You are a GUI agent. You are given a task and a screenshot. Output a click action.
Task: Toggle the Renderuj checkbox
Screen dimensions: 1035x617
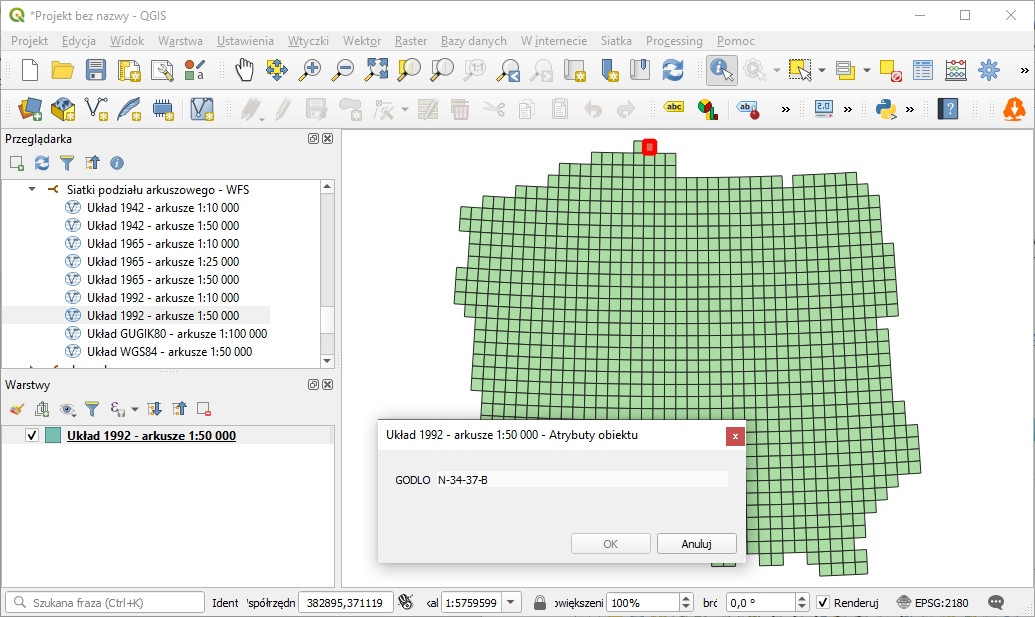(823, 603)
